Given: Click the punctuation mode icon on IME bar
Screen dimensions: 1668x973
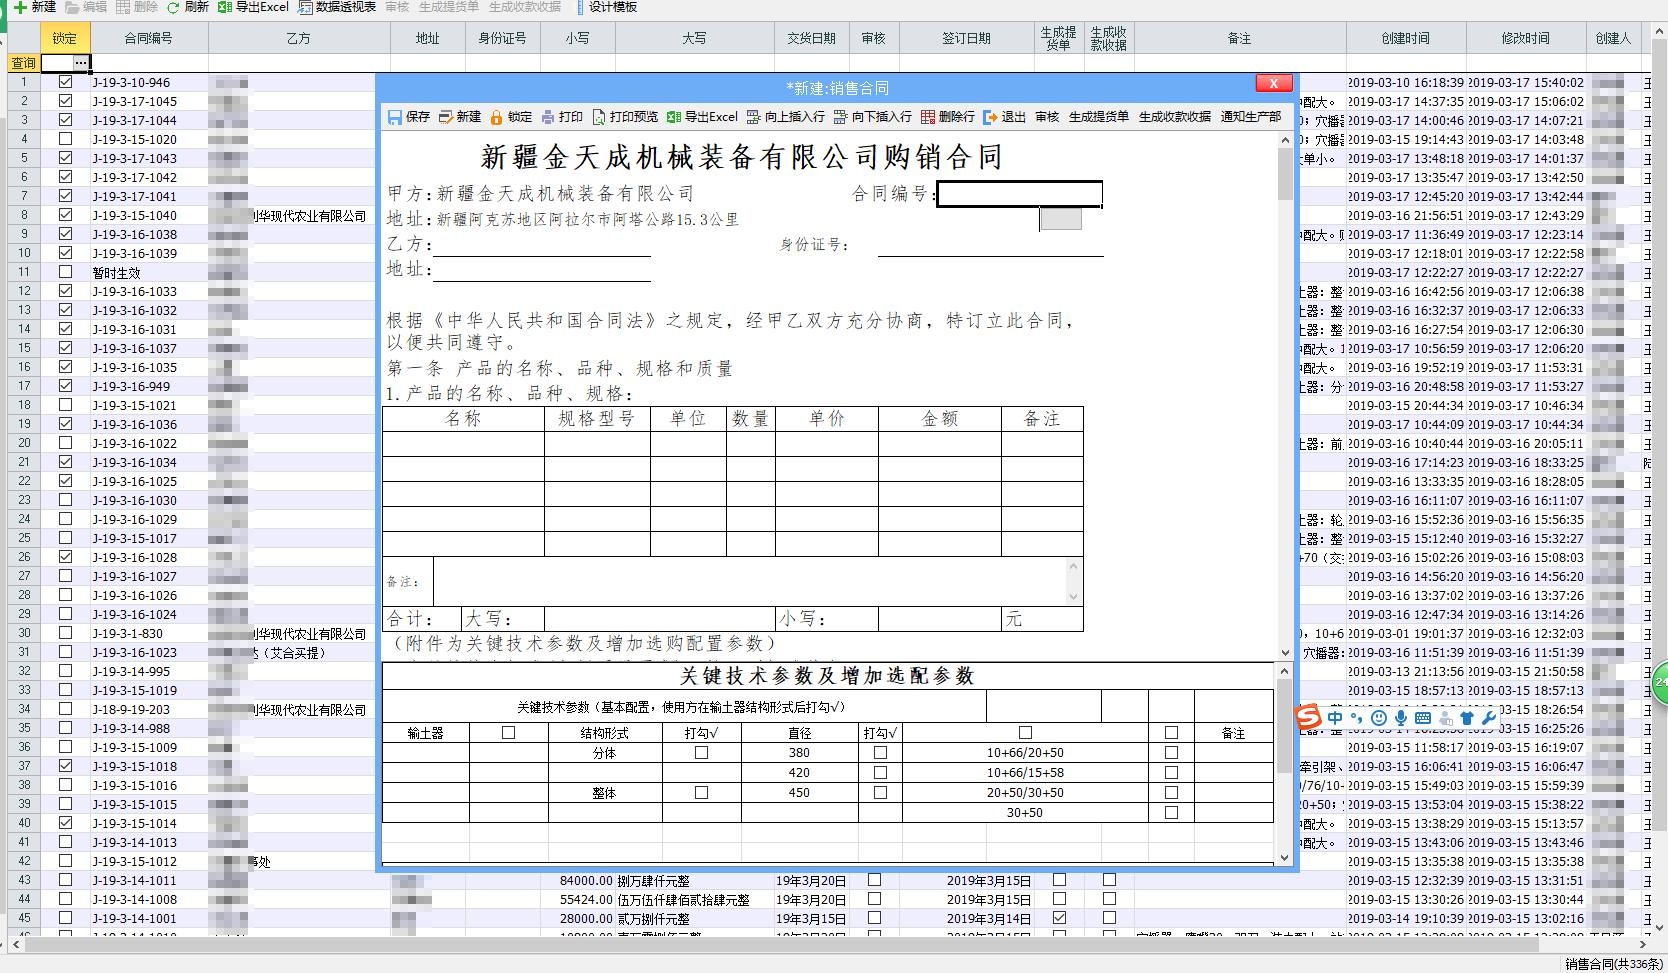Looking at the screenshot, I should [1356, 718].
